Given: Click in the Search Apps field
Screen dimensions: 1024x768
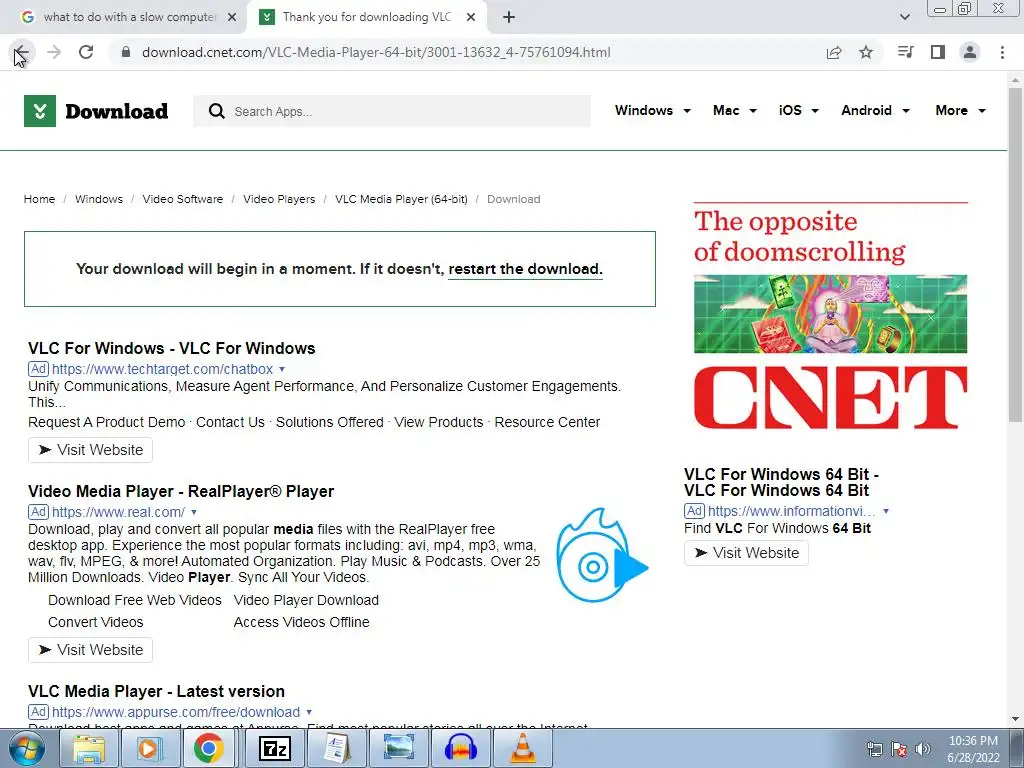Looking at the screenshot, I should [392, 111].
